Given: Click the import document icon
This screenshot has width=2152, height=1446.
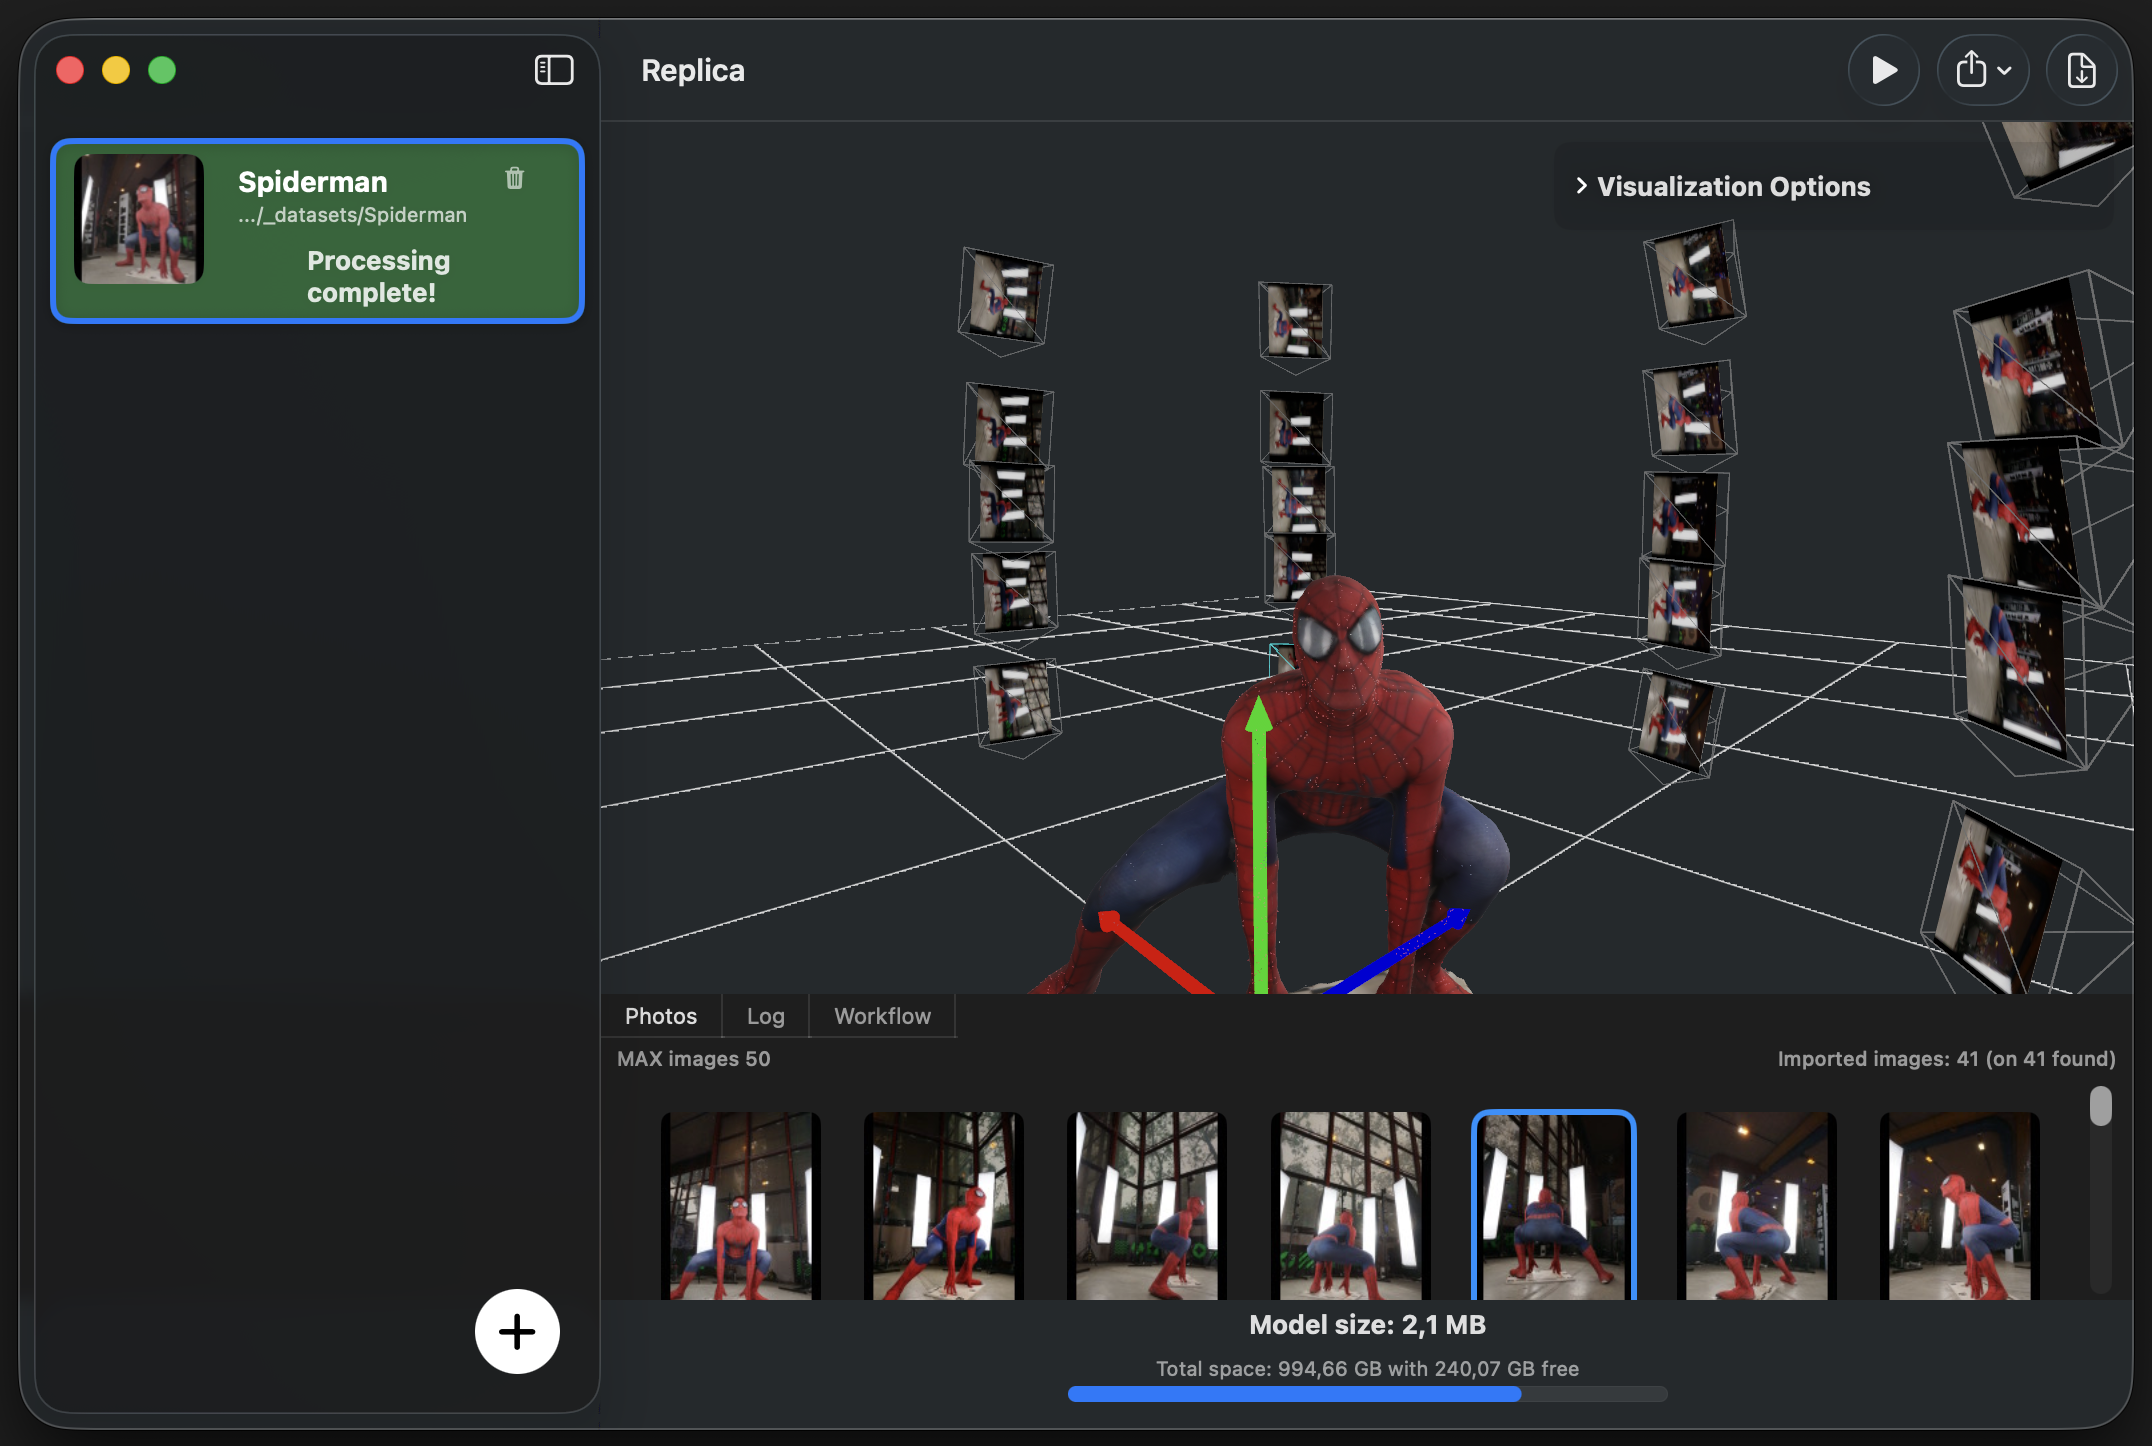Looking at the screenshot, I should click(2081, 71).
